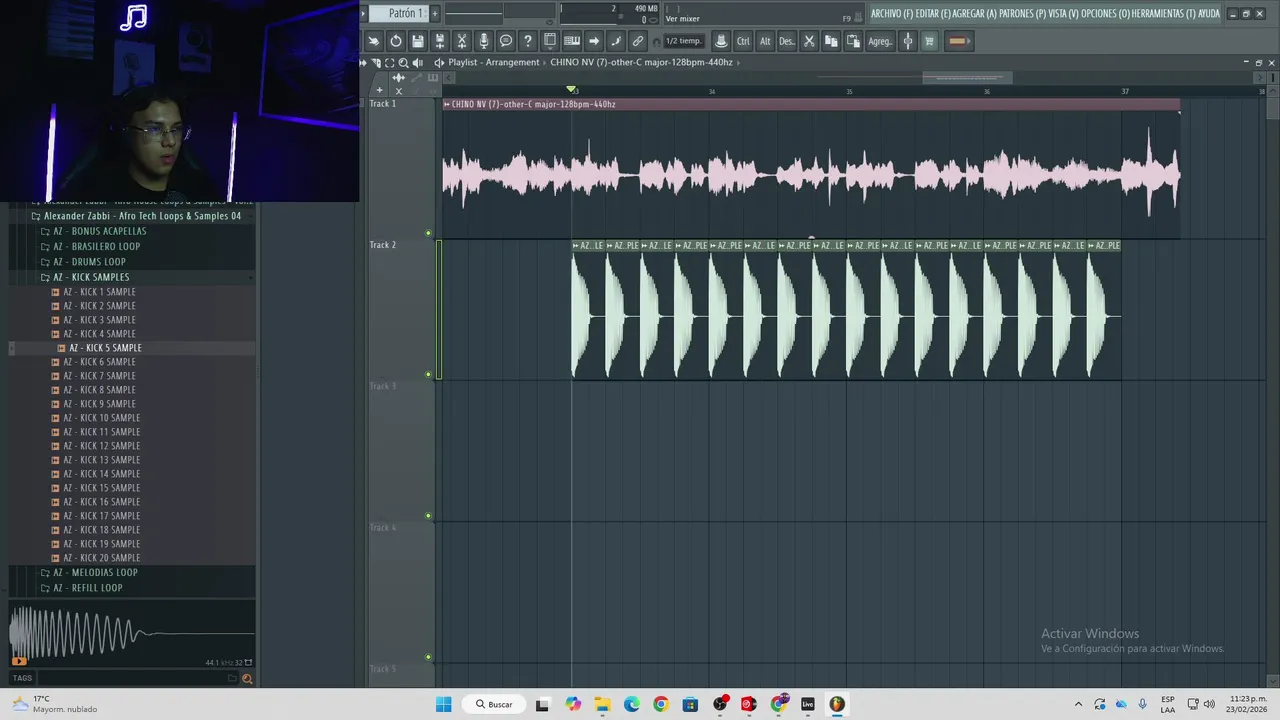This screenshot has width=1280, height=720.
Task: Click Buscar in the Windows taskbar
Action: click(492, 704)
